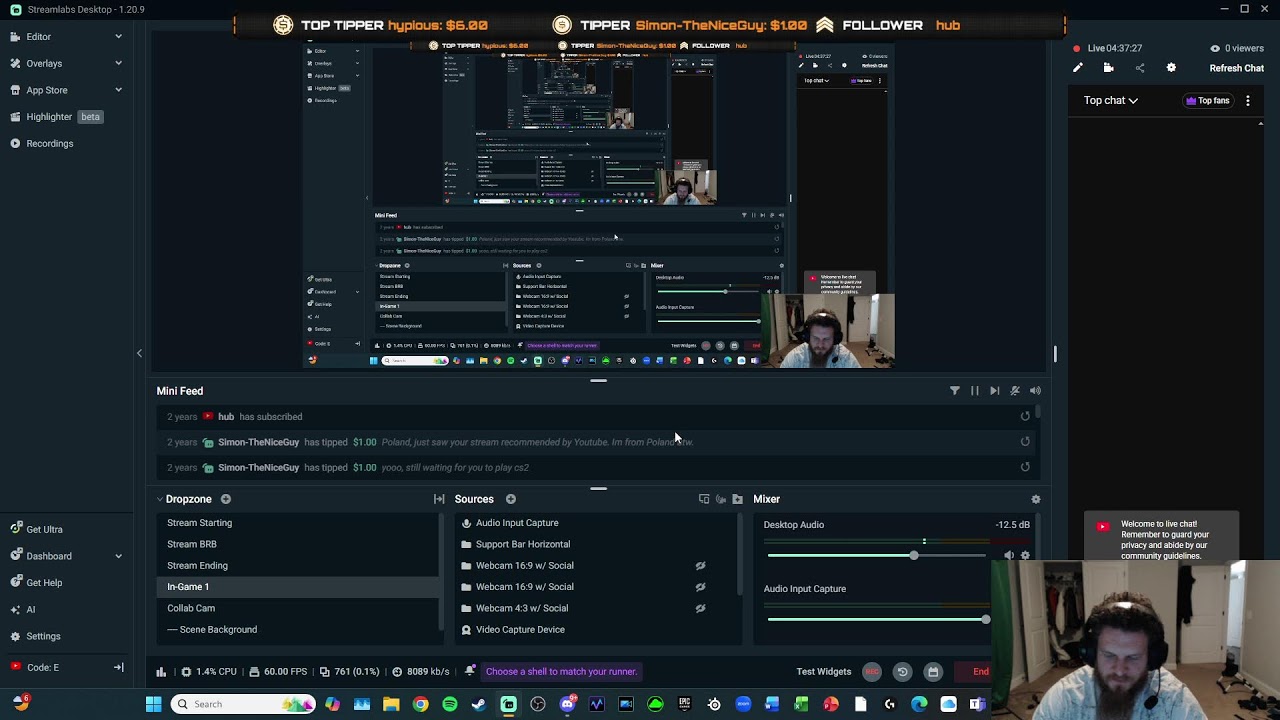This screenshot has width=1280, height=720.
Task: Click the Windows taskbar Search box
Action: tap(241, 704)
